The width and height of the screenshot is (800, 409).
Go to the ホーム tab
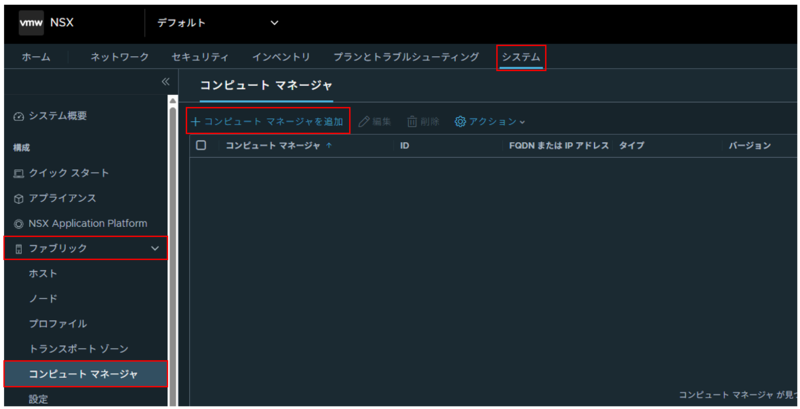click(36, 57)
